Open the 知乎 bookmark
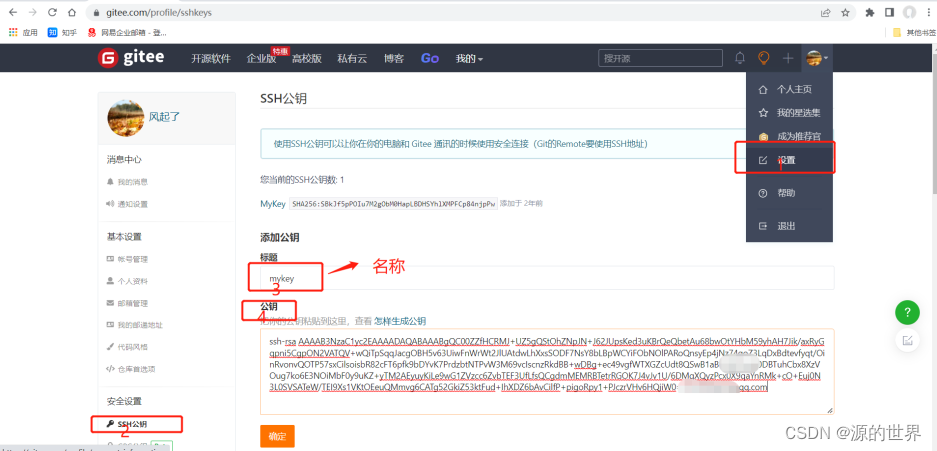 [62, 32]
